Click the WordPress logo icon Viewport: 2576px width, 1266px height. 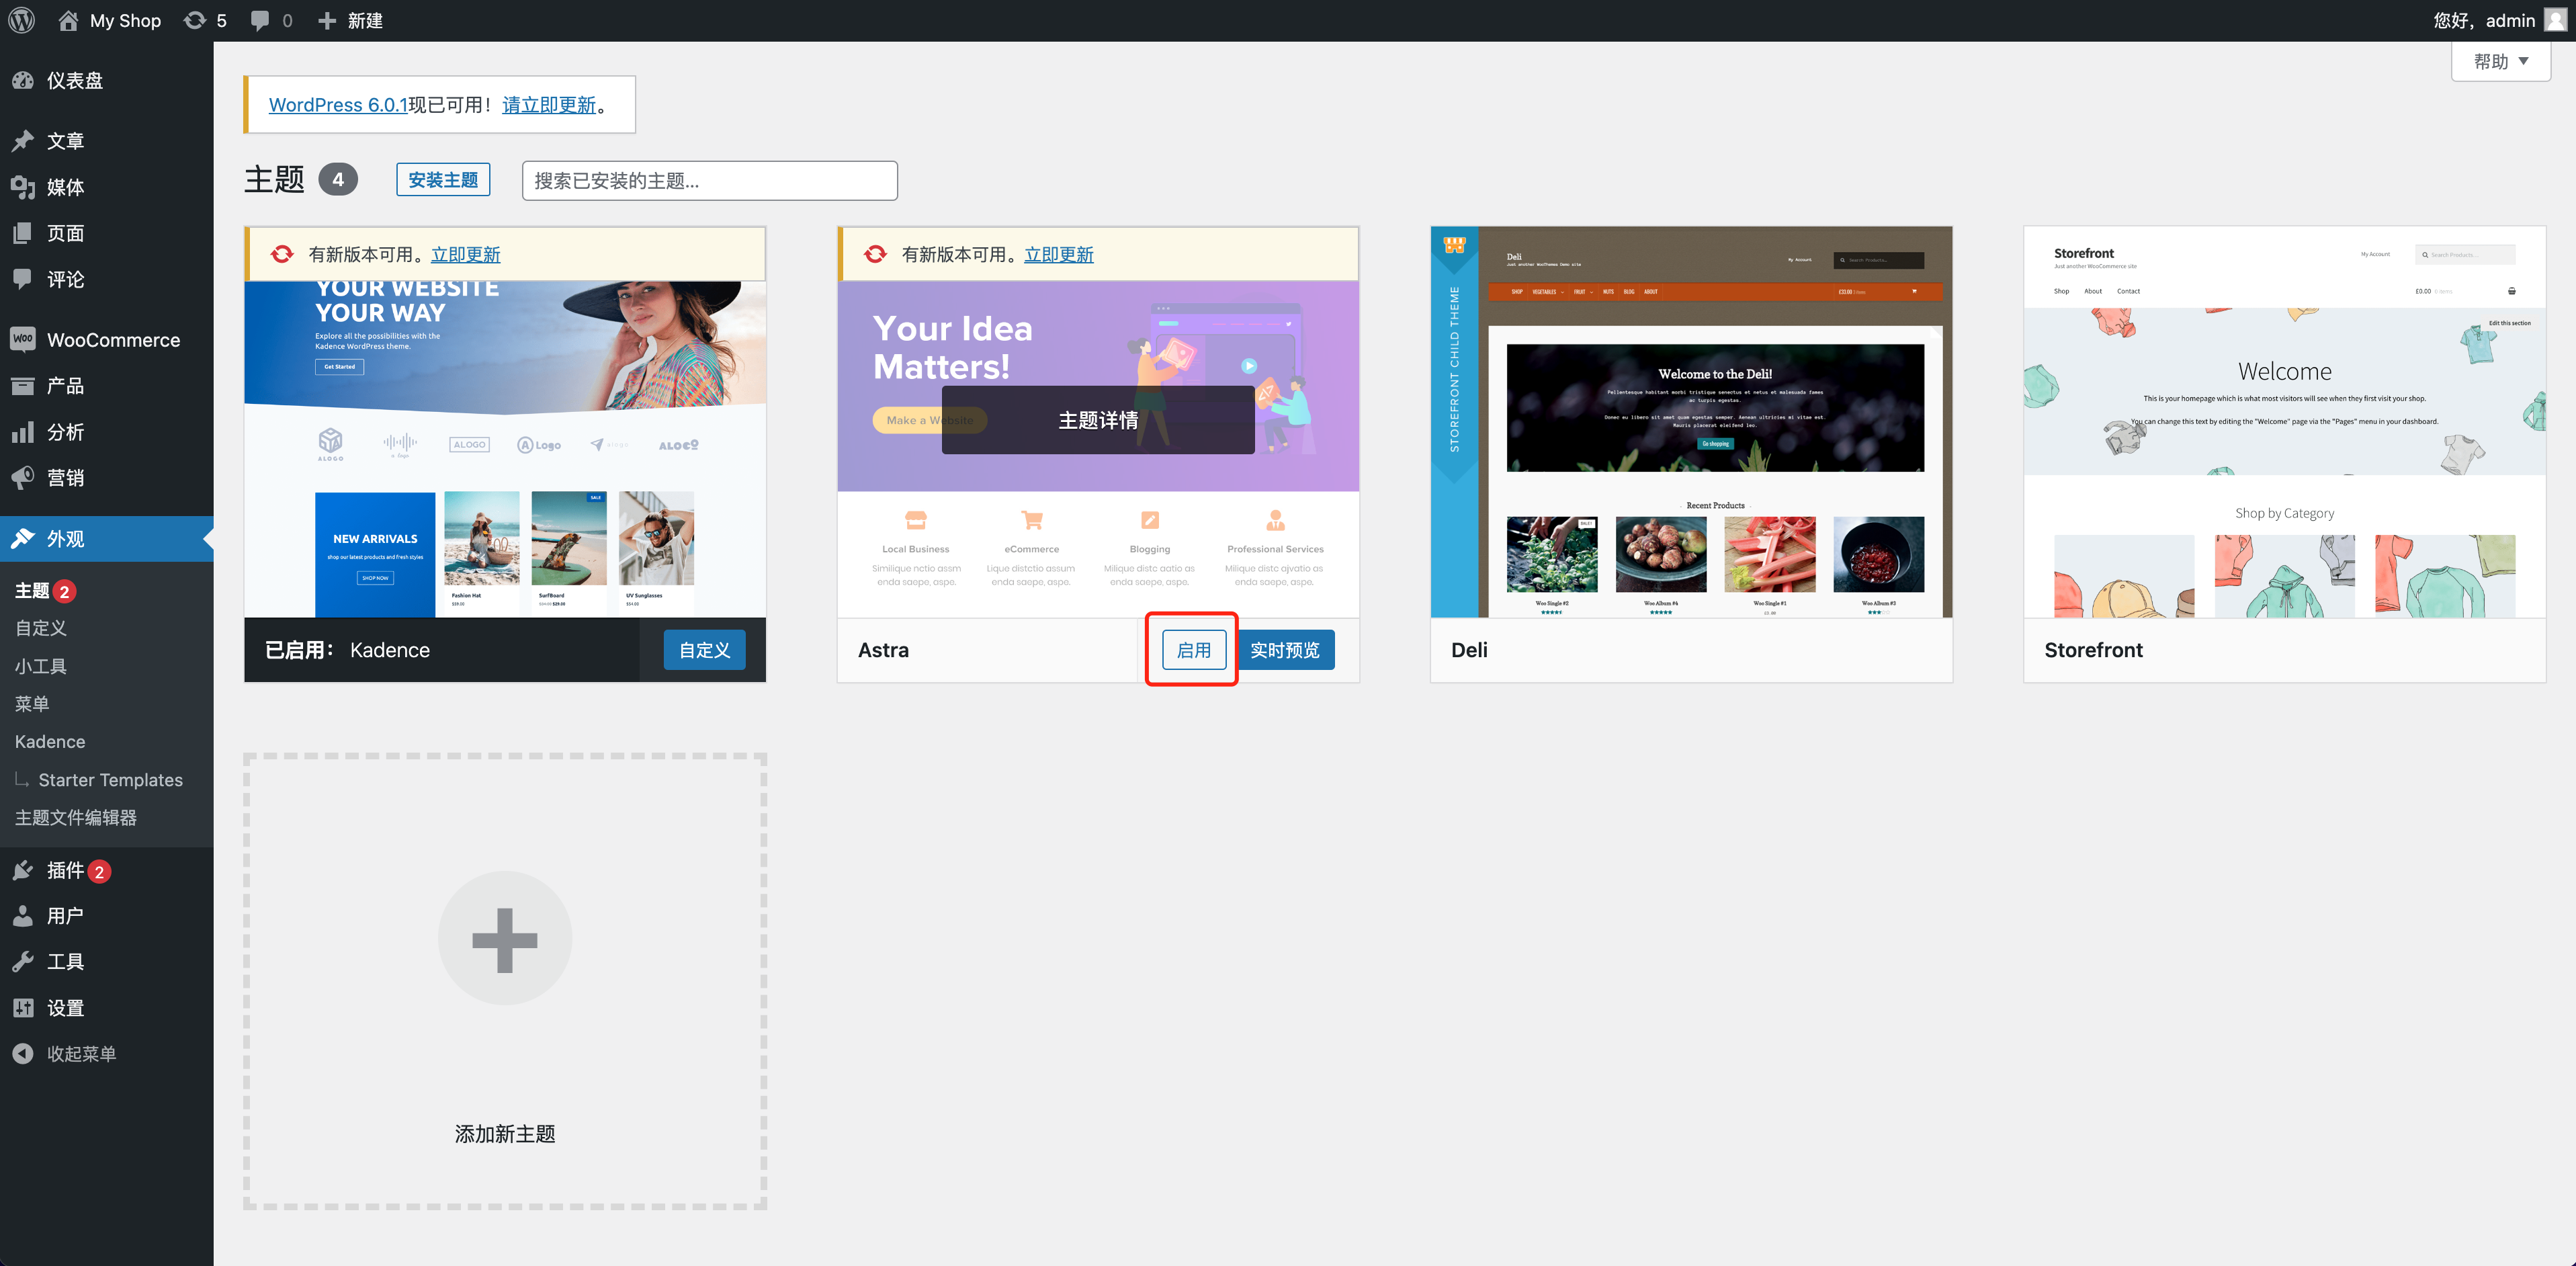pos(22,20)
